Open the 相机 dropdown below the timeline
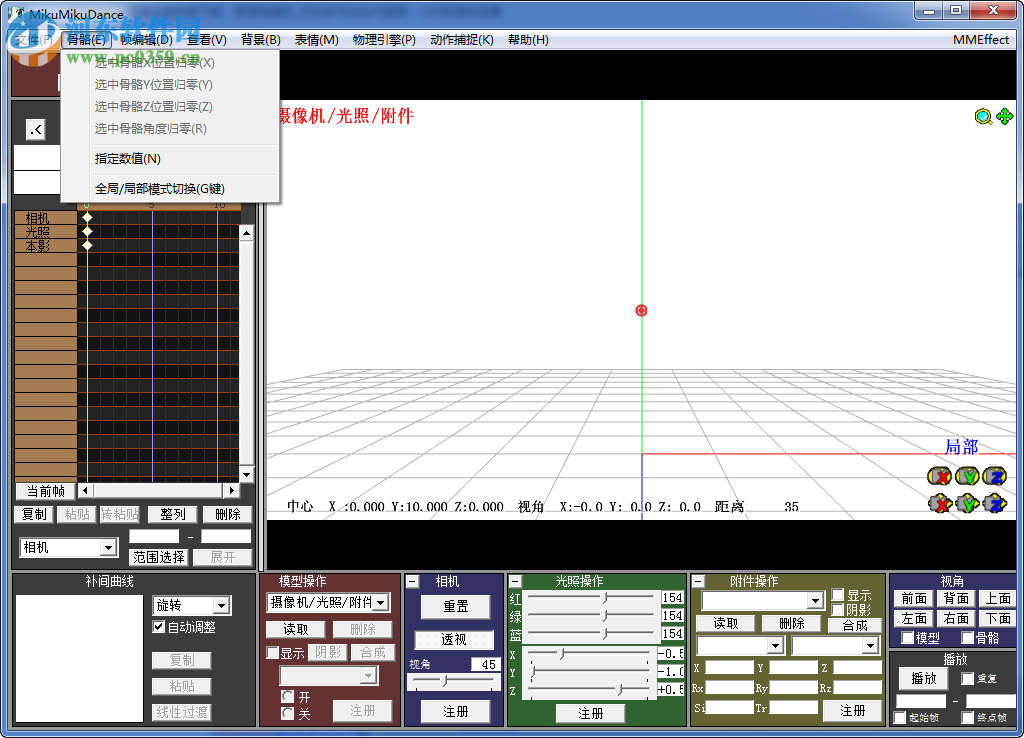1024x738 pixels. point(108,548)
